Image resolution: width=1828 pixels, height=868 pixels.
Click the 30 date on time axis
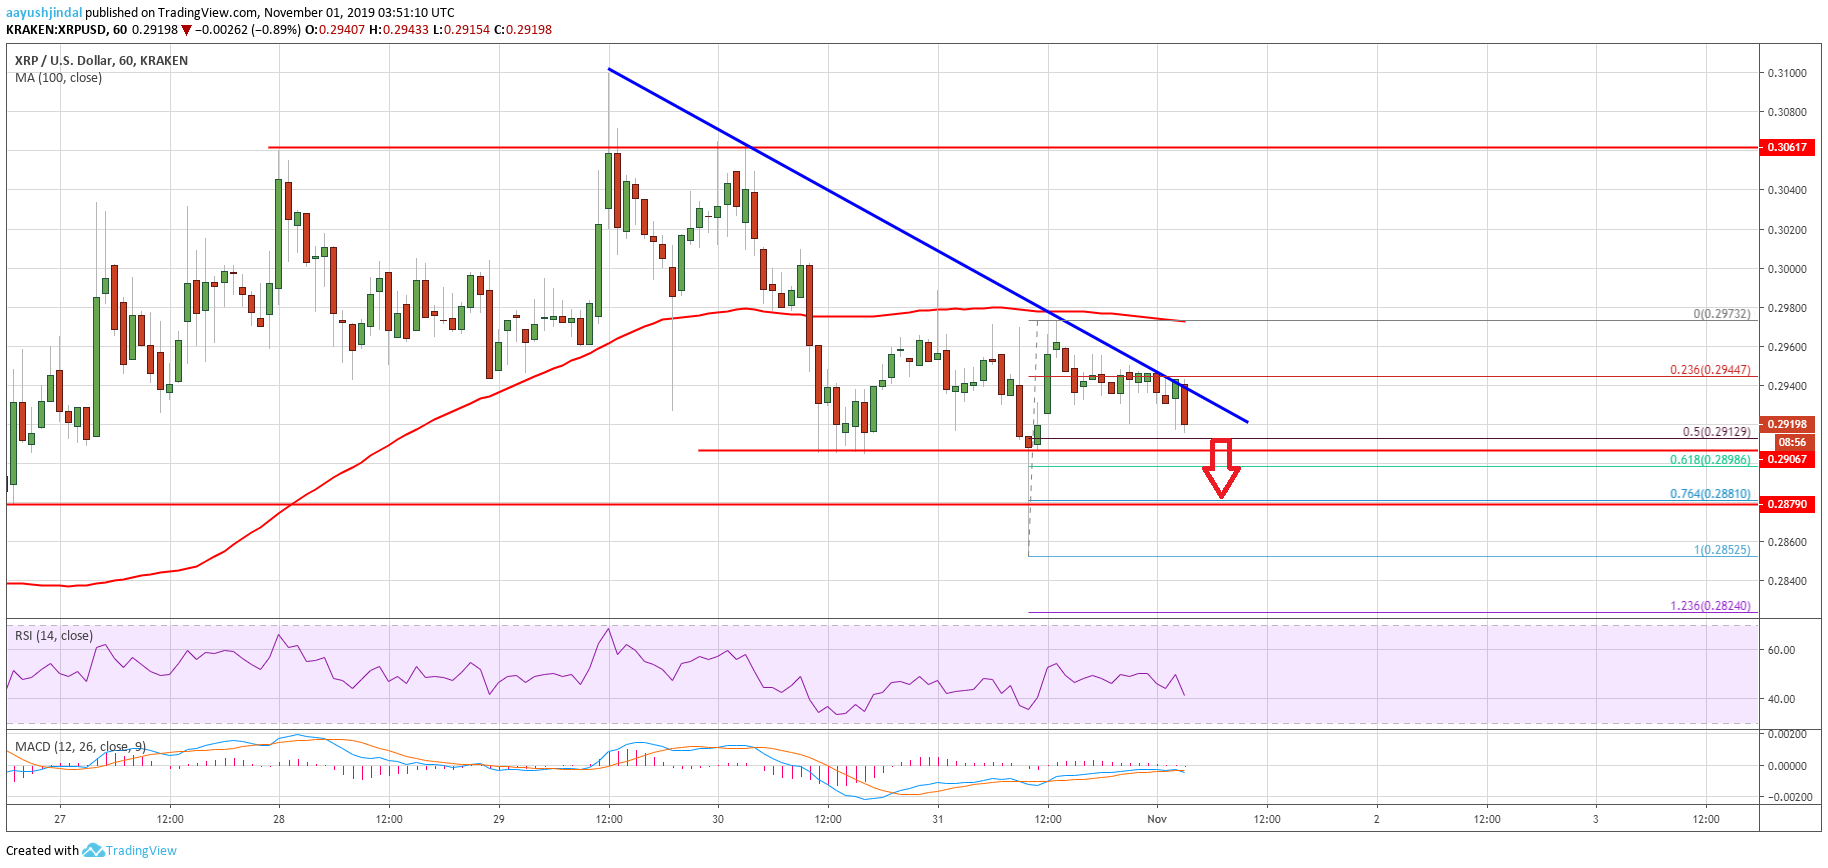click(718, 819)
